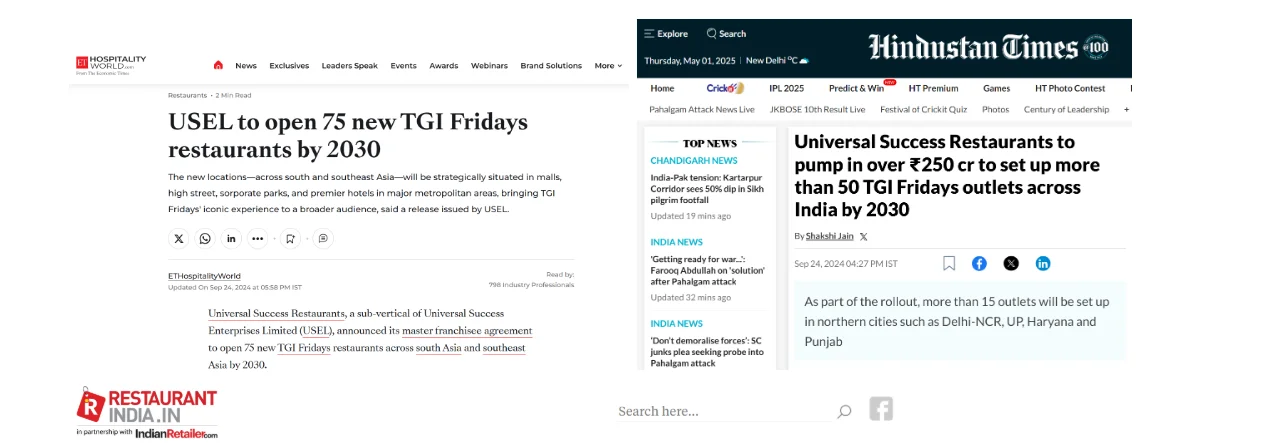Expand the More dropdown in HospitalityWorld nav
Image resolution: width=1271 pixels, height=443 pixels.
click(608, 65)
